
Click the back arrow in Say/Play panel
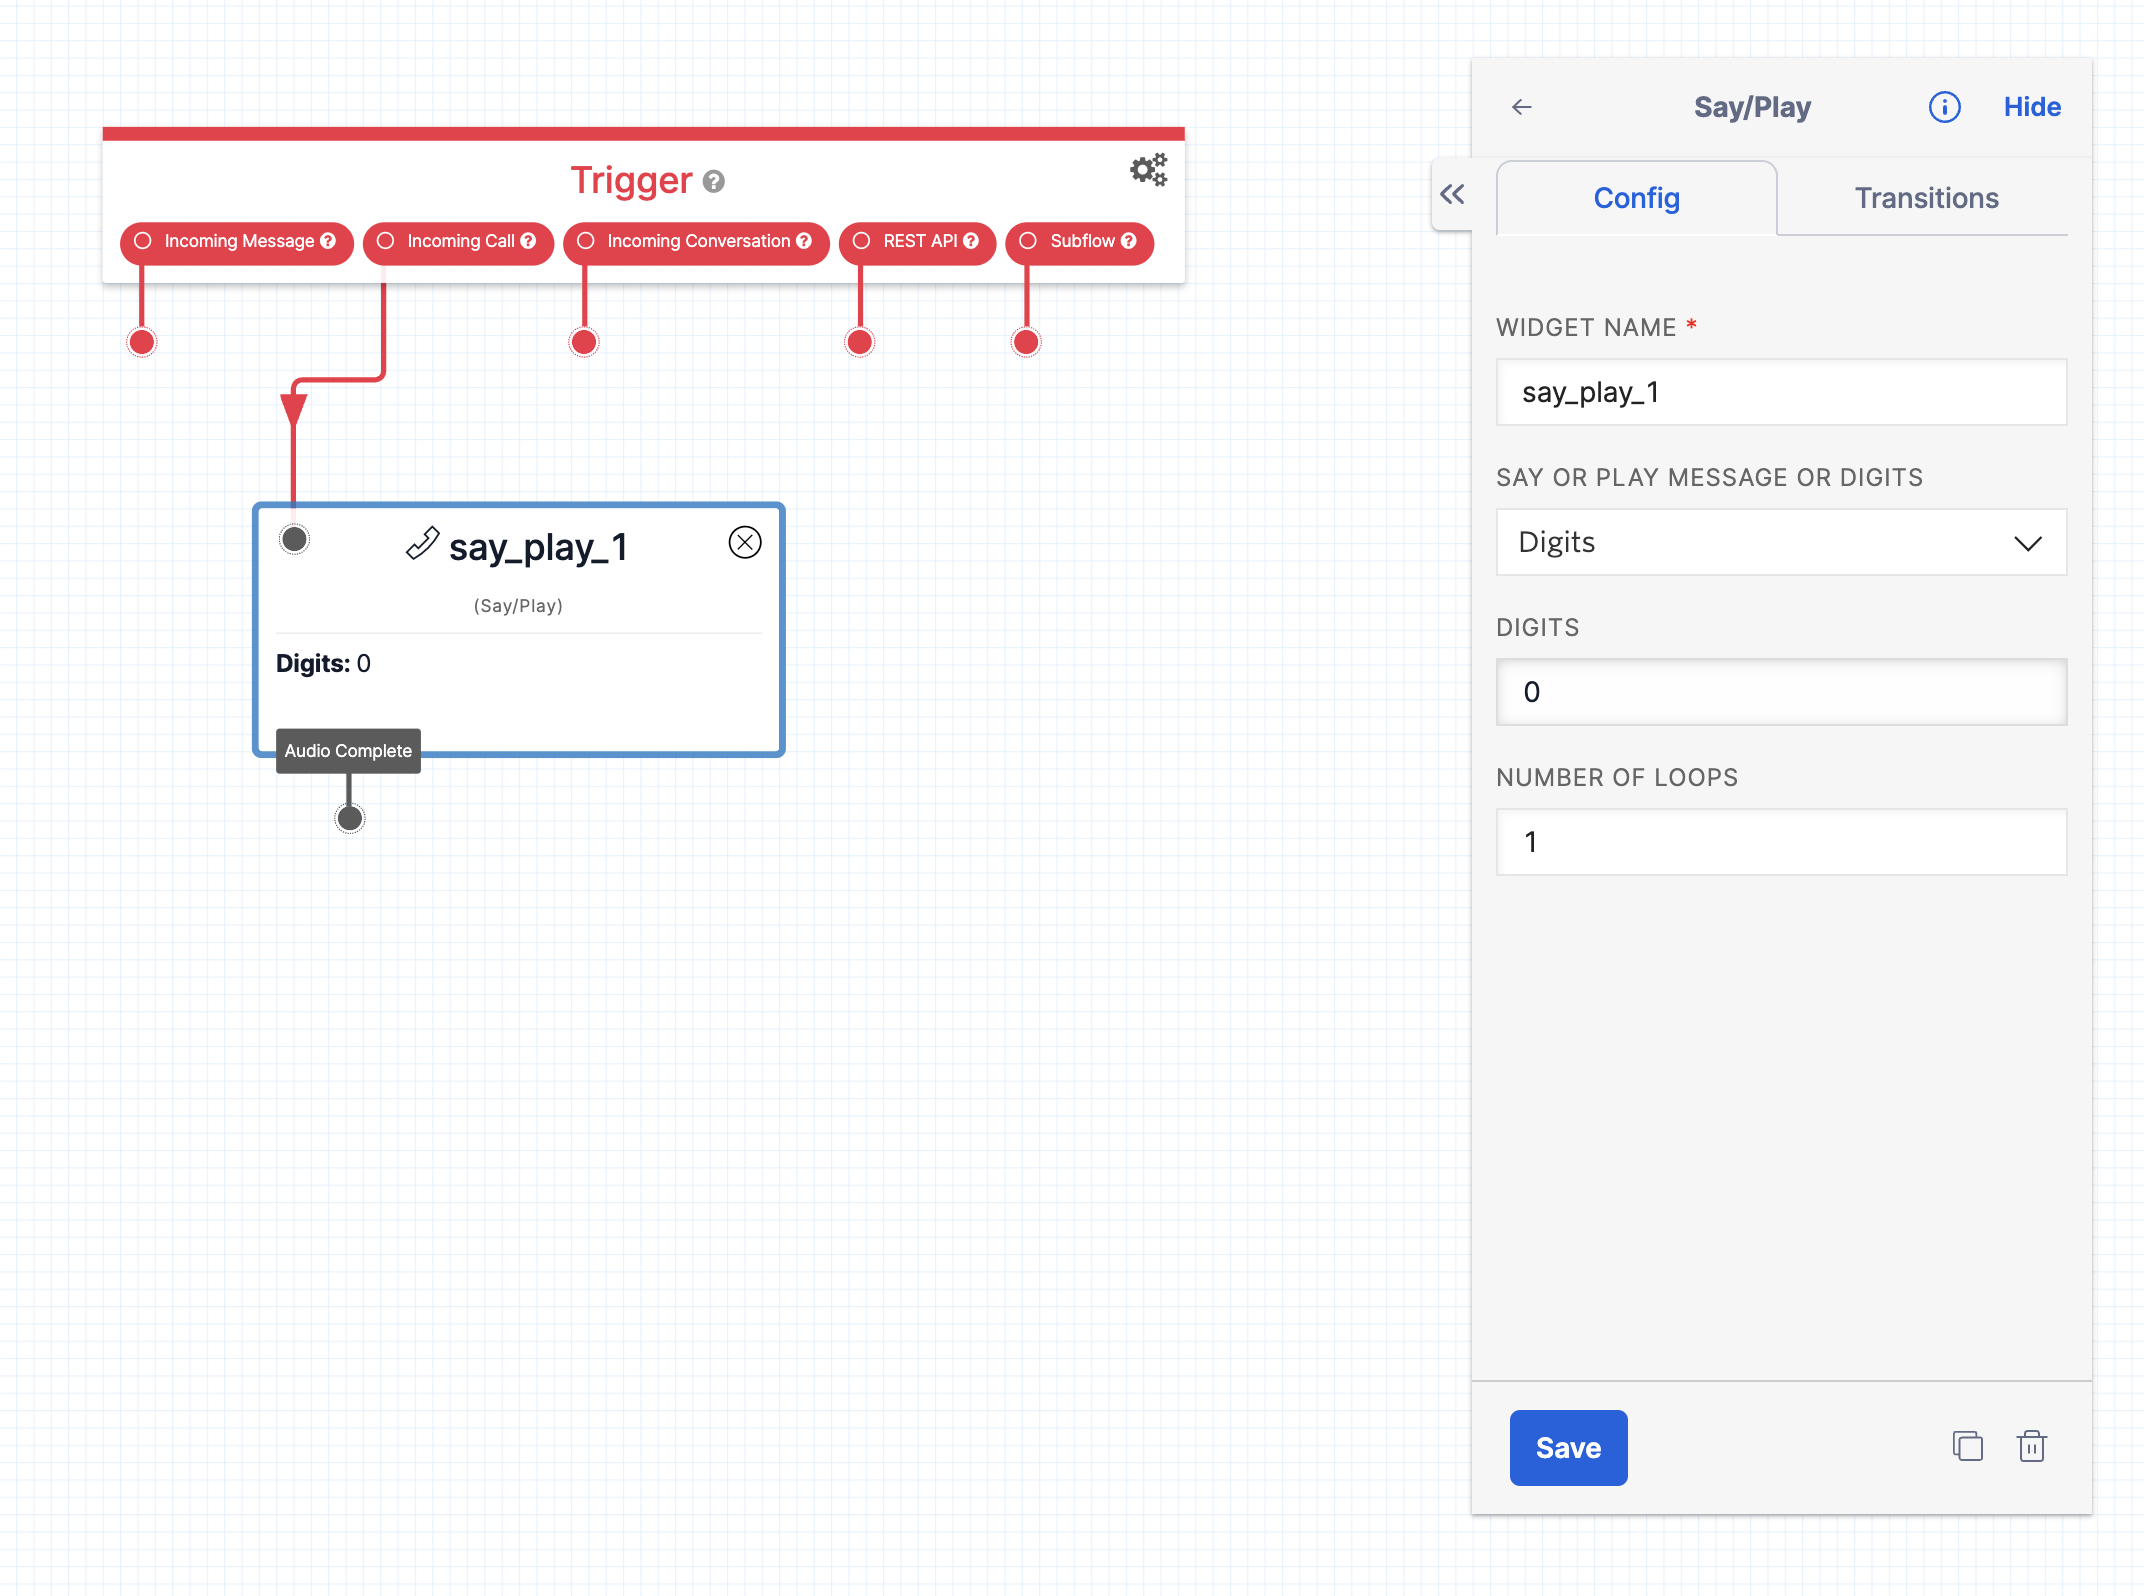coord(1521,107)
